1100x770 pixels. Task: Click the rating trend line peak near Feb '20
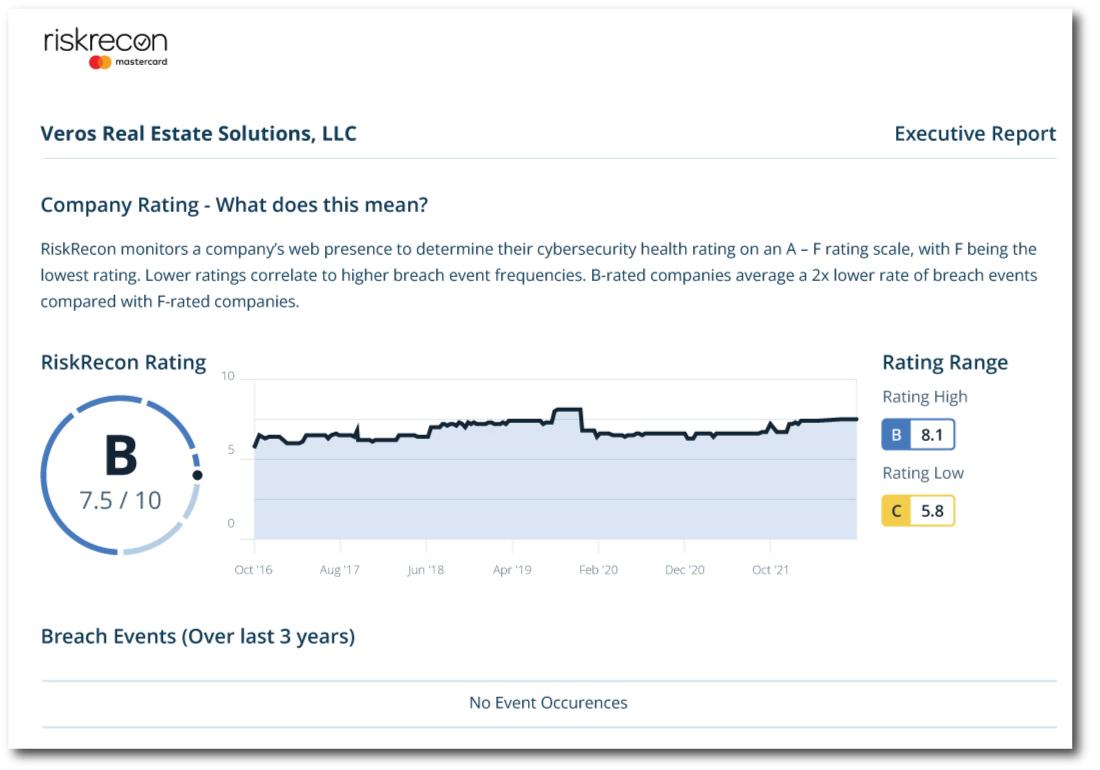(568, 408)
